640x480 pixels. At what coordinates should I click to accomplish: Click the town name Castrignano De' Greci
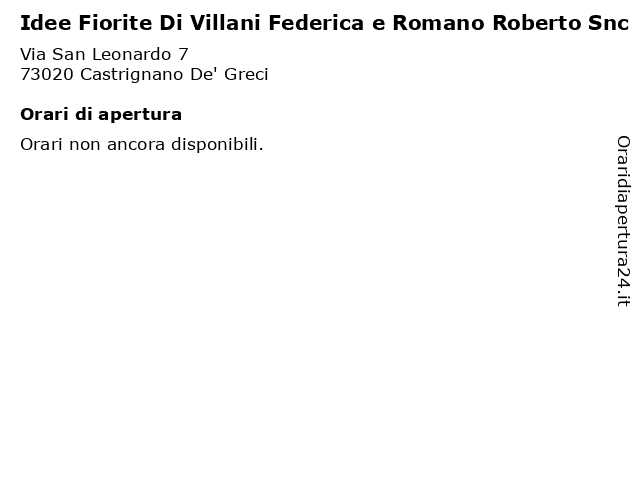[174, 74]
